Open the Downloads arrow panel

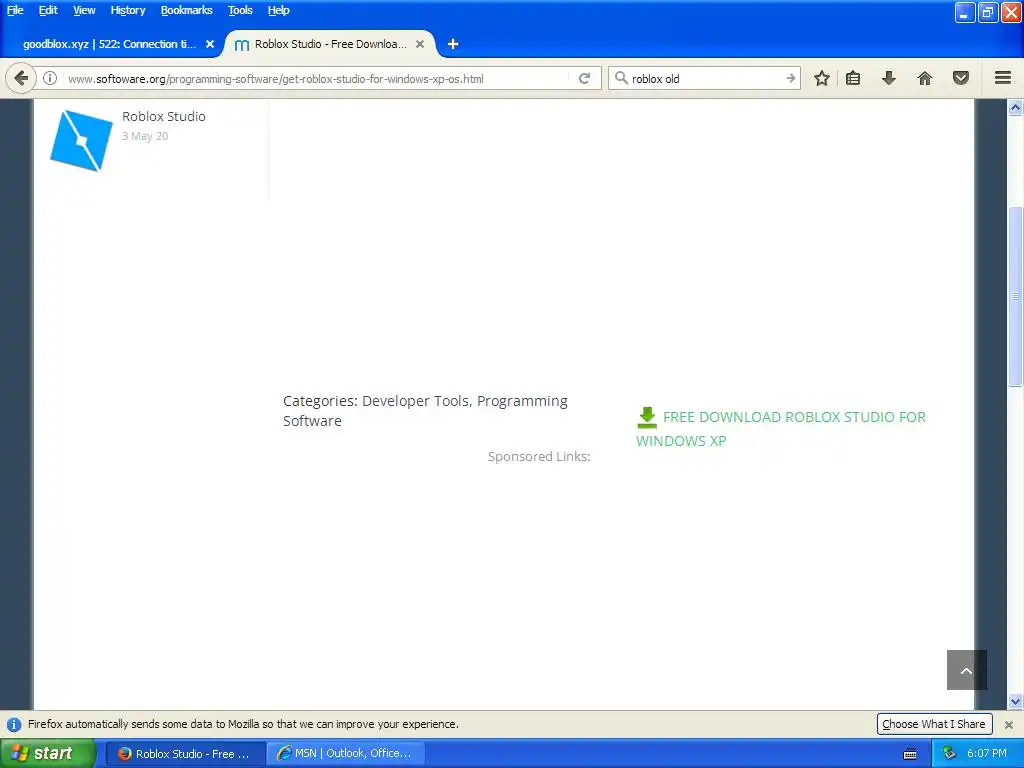click(x=888, y=78)
